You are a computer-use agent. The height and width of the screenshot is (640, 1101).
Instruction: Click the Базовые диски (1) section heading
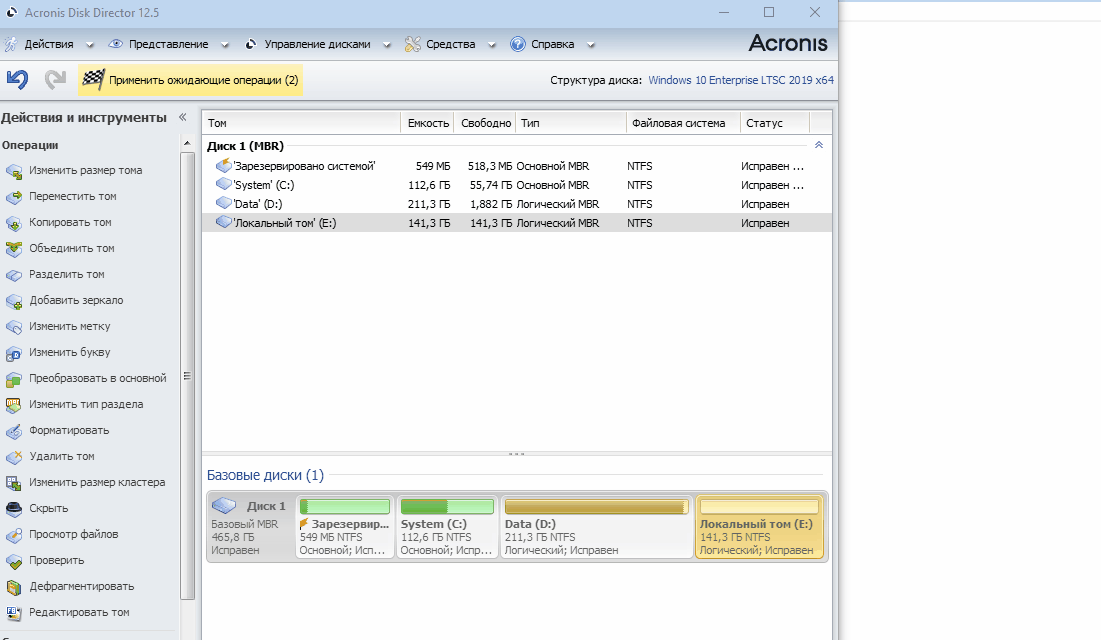coord(265,476)
